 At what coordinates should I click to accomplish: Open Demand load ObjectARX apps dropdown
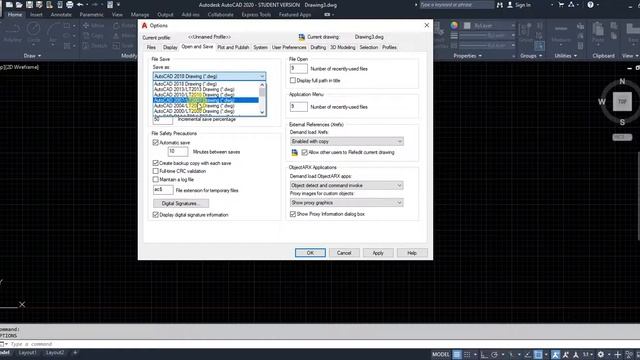(x=347, y=185)
